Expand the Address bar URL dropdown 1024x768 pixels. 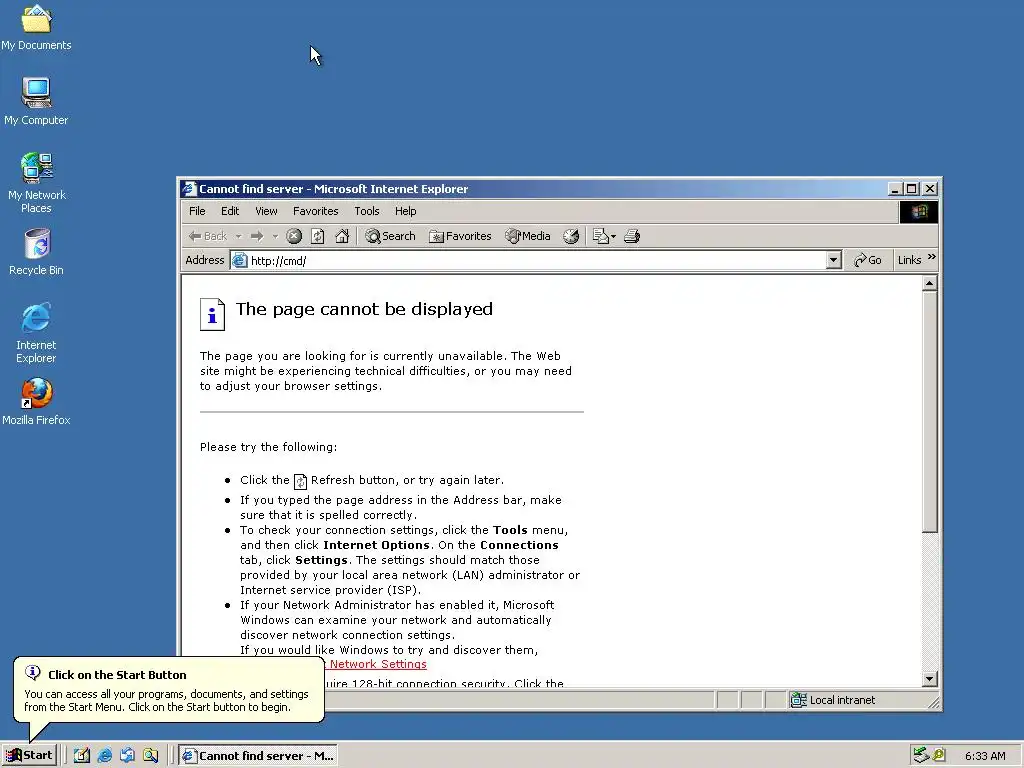(833, 261)
